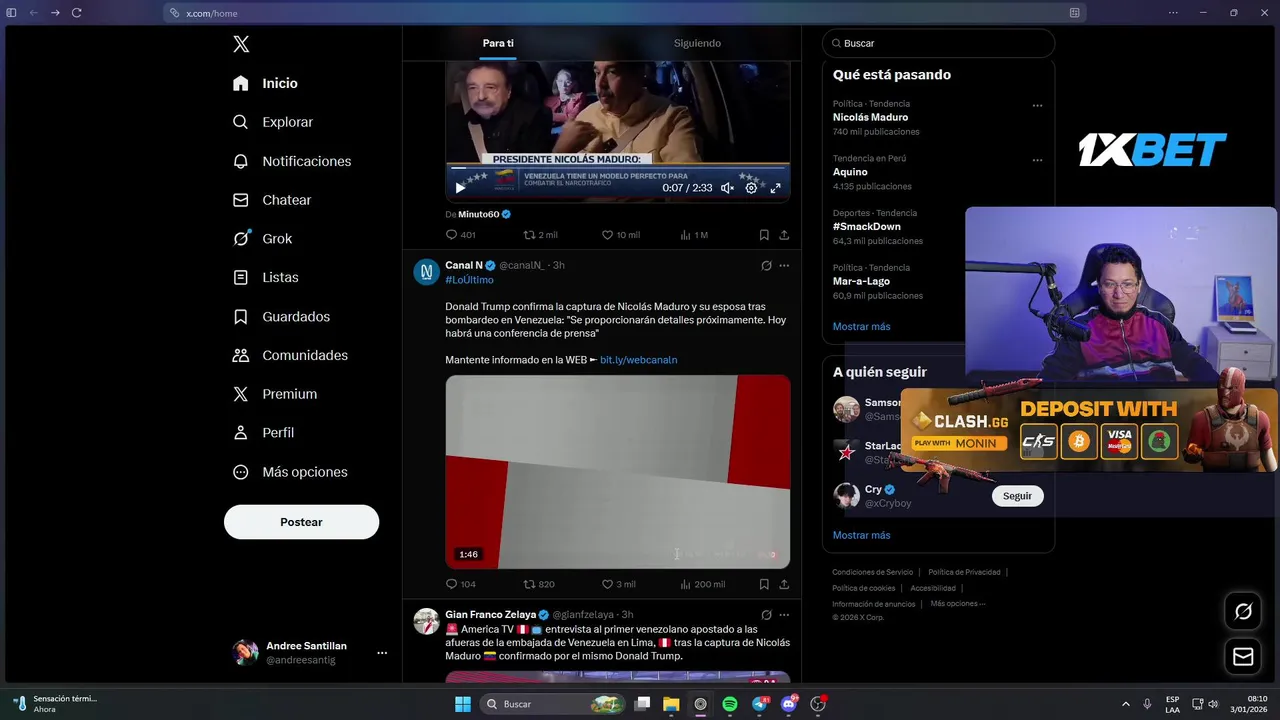The image size is (1280, 720).
Task: Unmute the Minuto60 video
Action: pyautogui.click(x=727, y=188)
